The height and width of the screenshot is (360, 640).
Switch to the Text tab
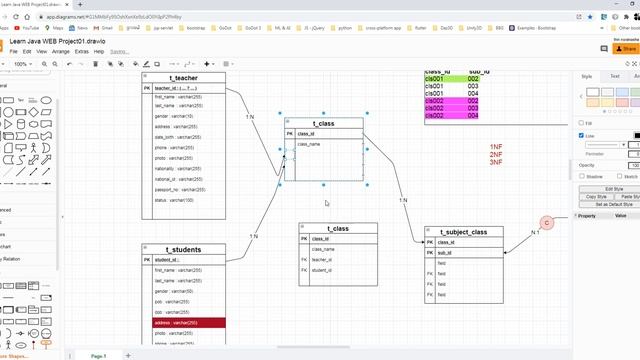click(x=615, y=76)
